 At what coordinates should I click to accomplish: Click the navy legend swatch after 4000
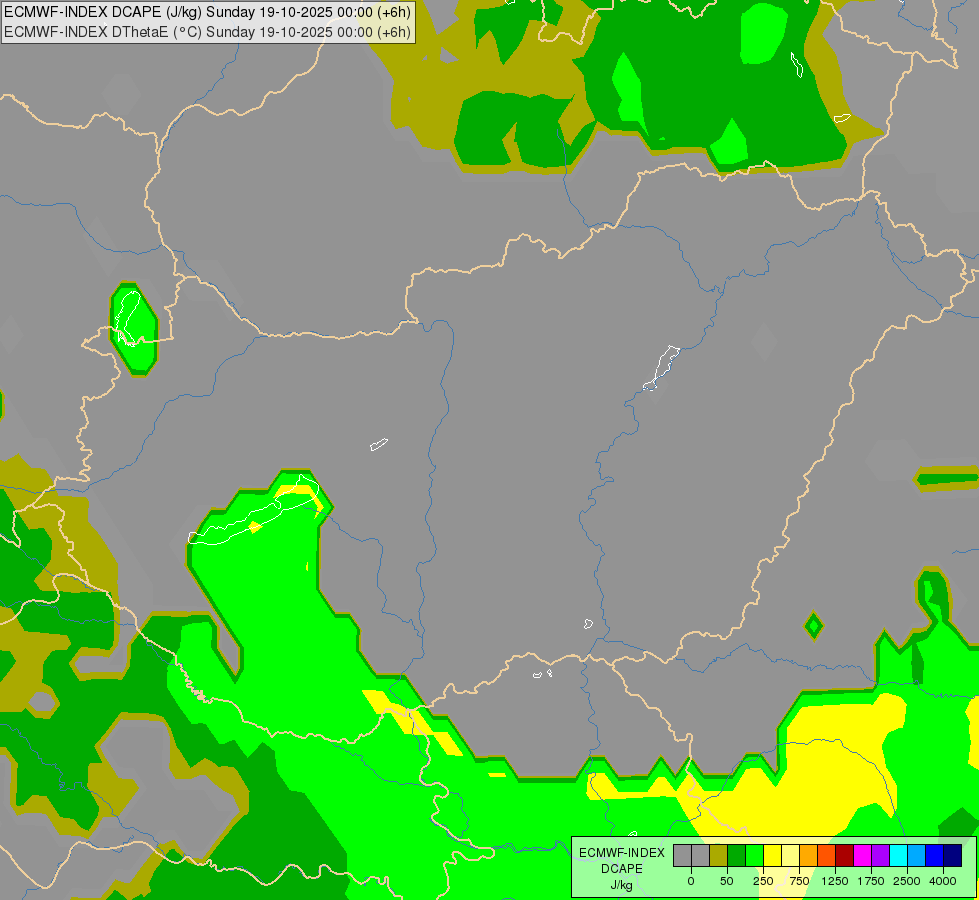click(953, 856)
